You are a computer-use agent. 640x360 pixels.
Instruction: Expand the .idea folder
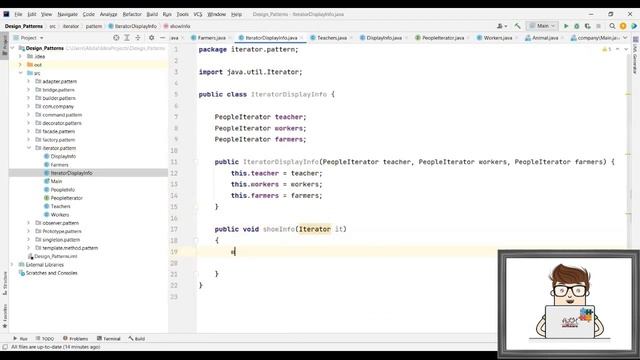tap(20, 56)
